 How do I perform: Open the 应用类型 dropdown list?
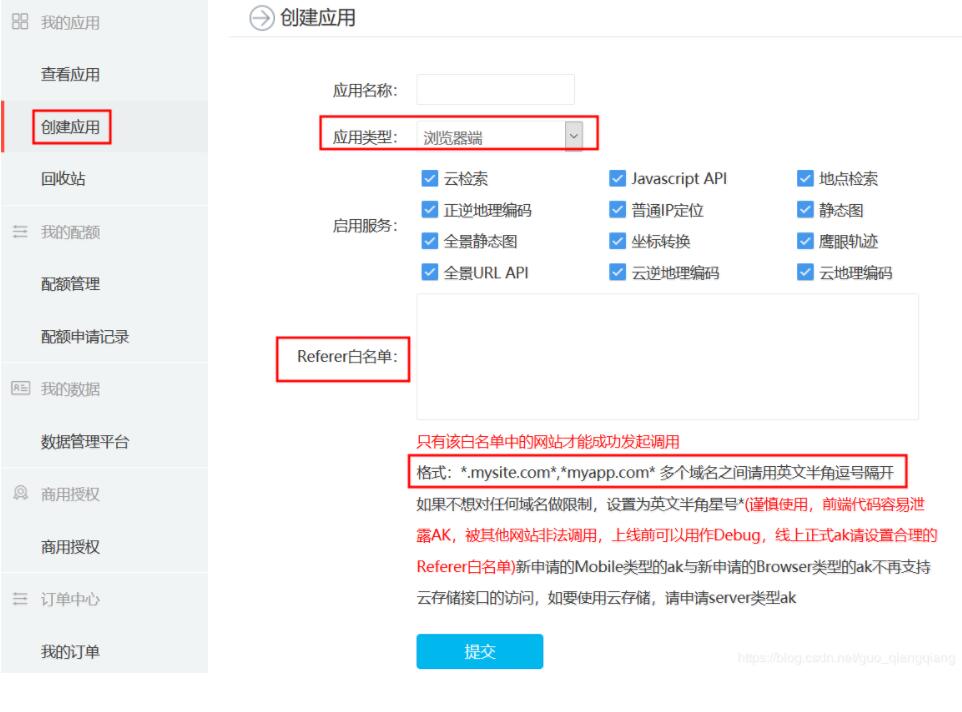[x=573, y=136]
